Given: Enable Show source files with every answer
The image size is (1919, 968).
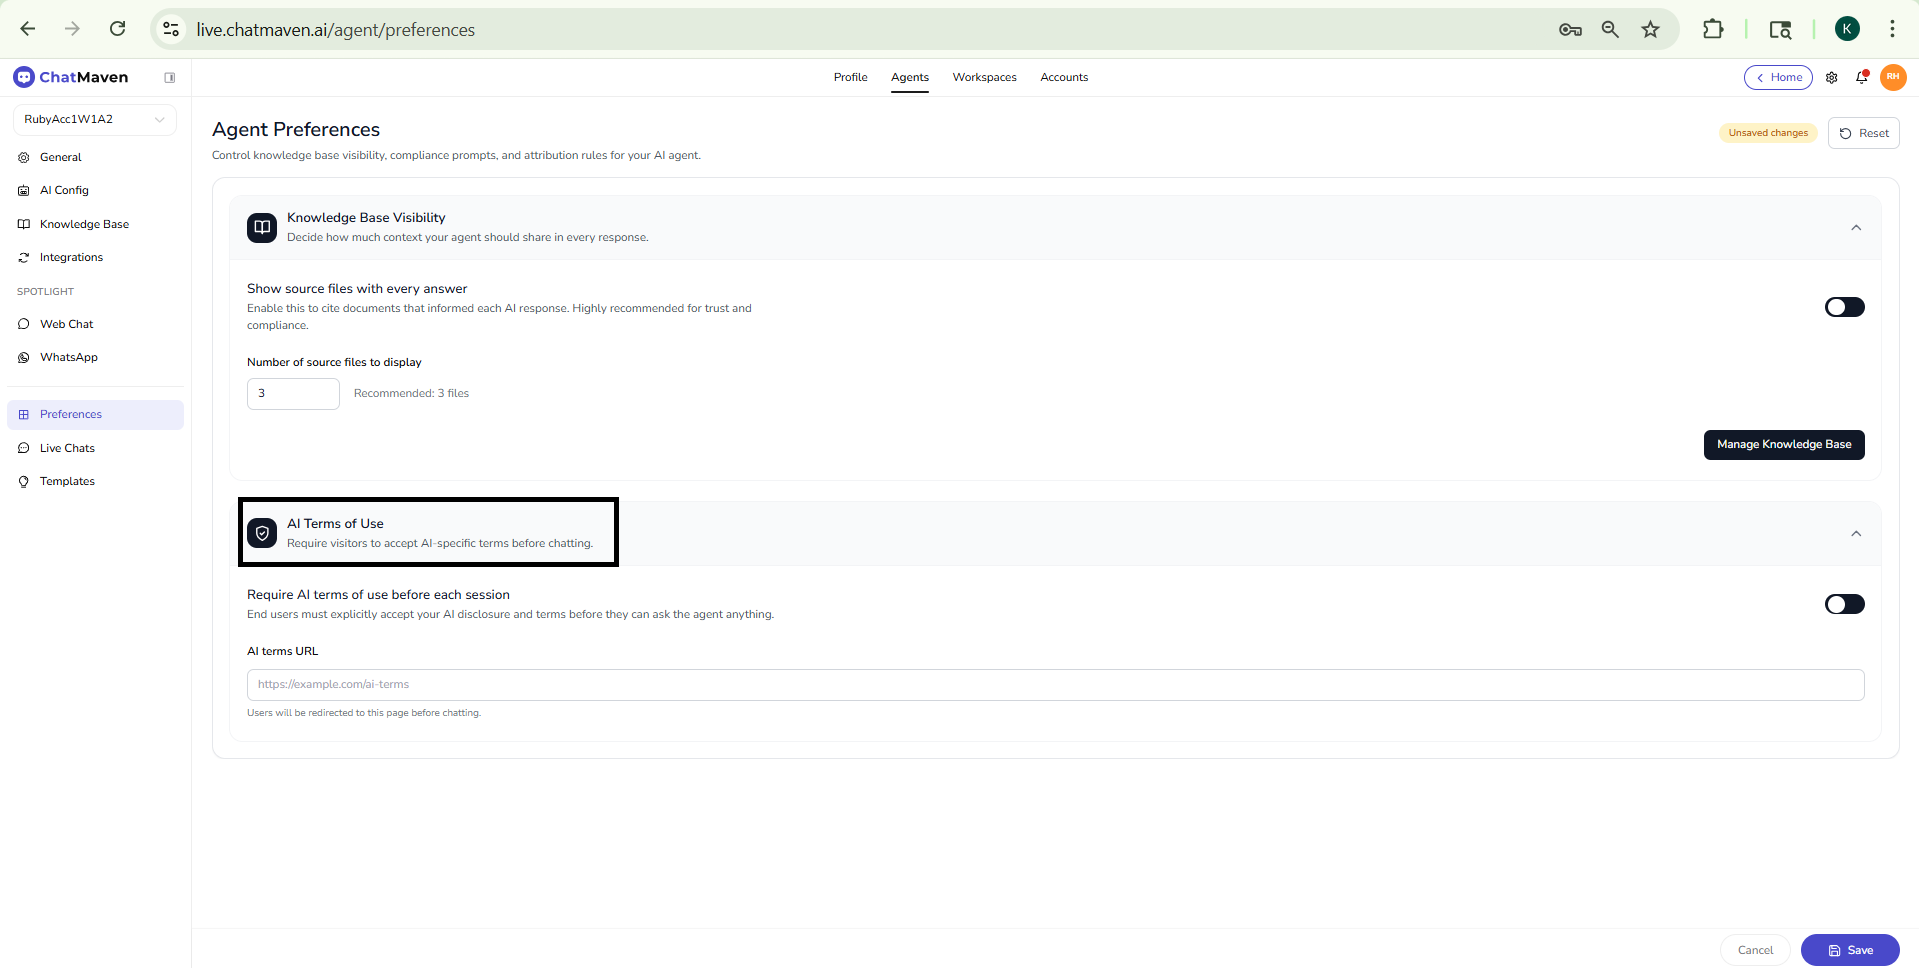Looking at the screenshot, I should (1844, 307).
